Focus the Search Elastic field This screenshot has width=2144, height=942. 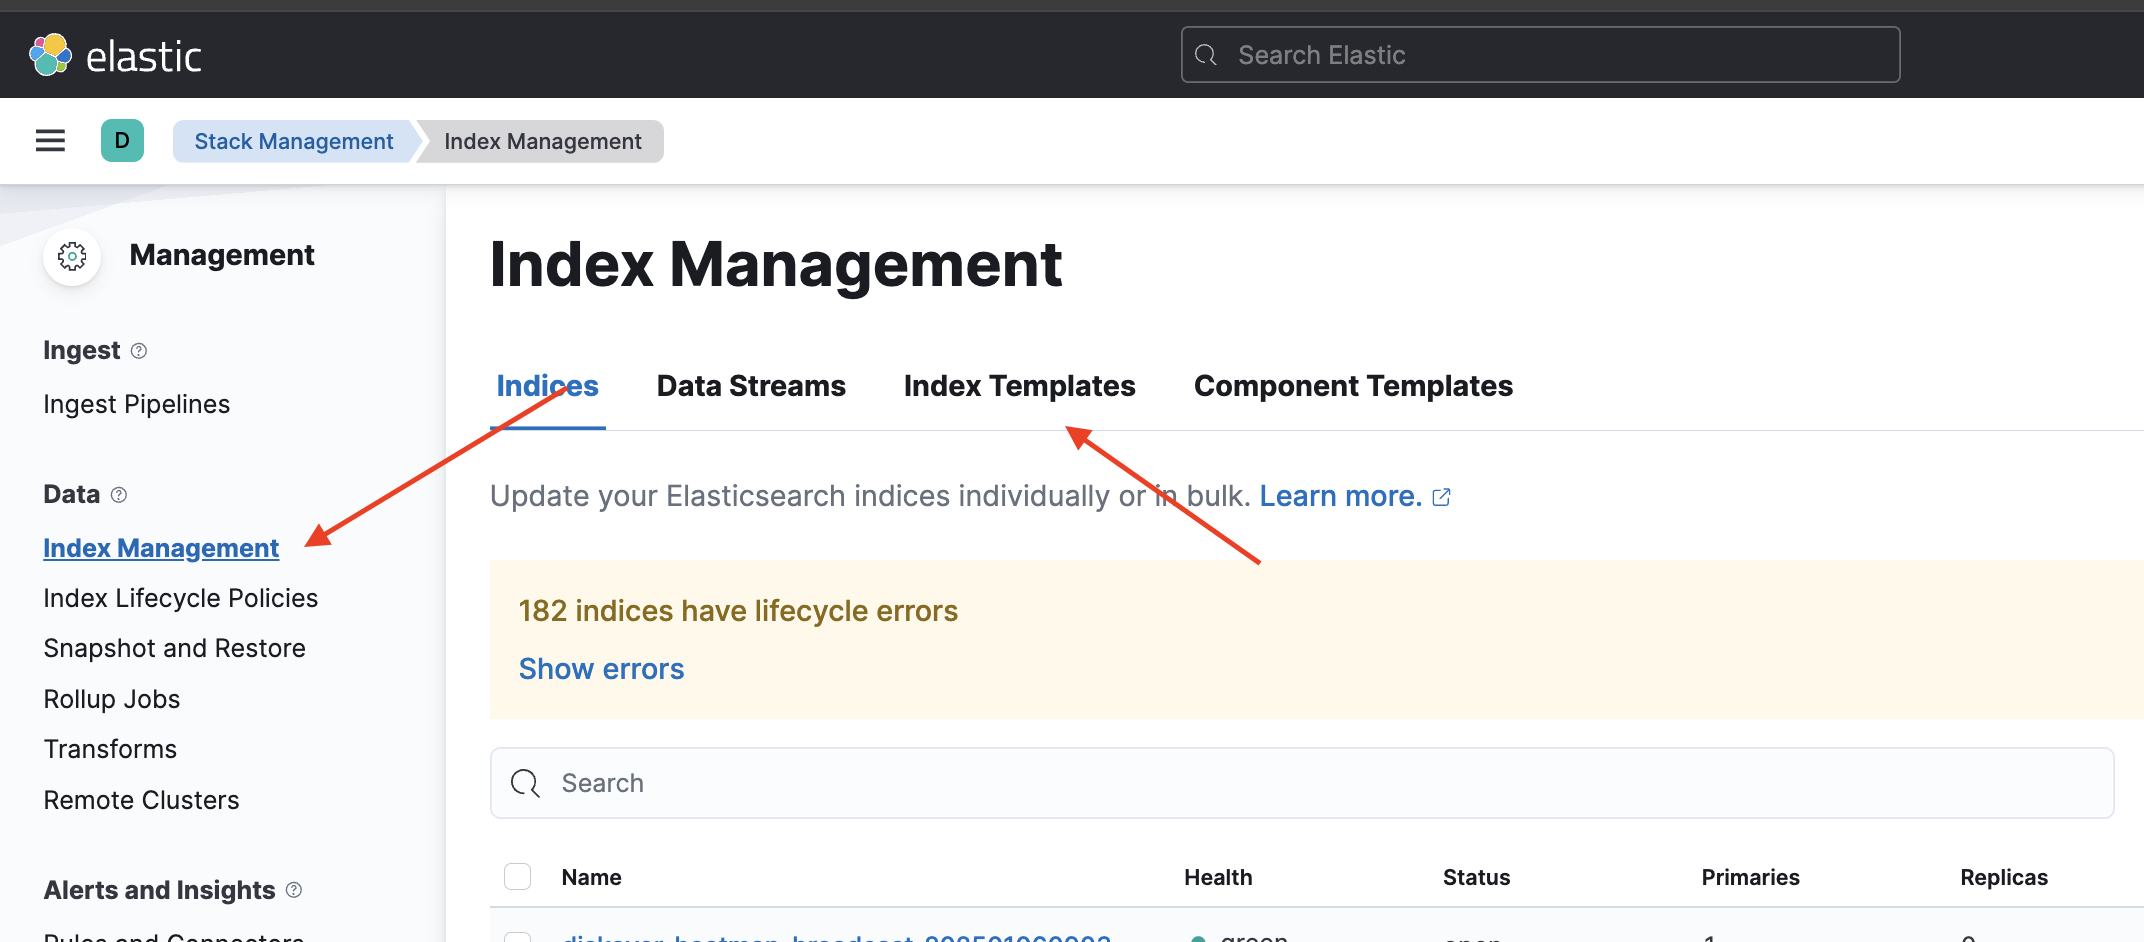click(1540, 55)
